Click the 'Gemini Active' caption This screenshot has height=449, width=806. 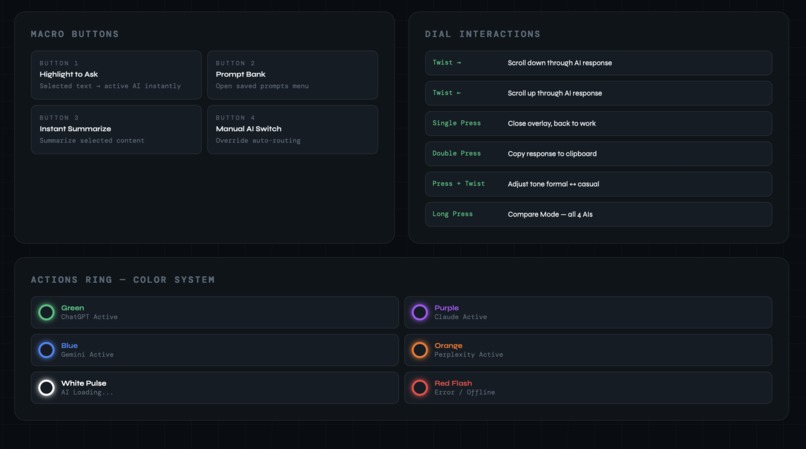(x=87, y=354)
